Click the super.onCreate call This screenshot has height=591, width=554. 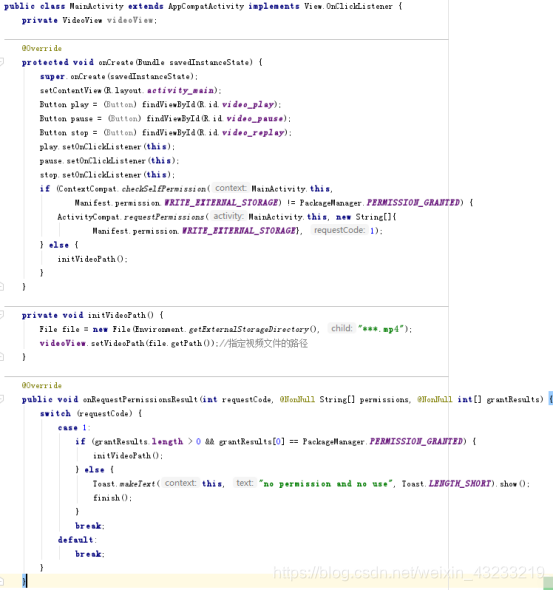(x=118, y=77)
